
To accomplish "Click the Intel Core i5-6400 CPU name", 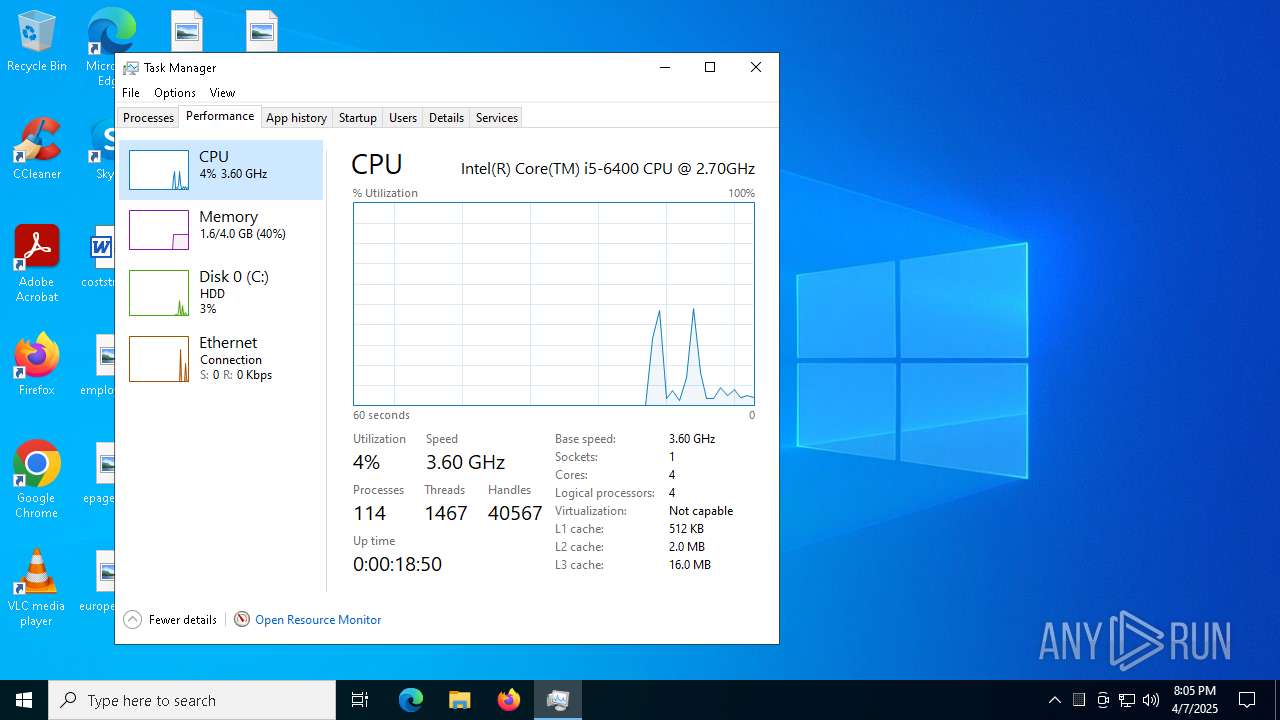I will pyautogui.click(x=608, y=169).
